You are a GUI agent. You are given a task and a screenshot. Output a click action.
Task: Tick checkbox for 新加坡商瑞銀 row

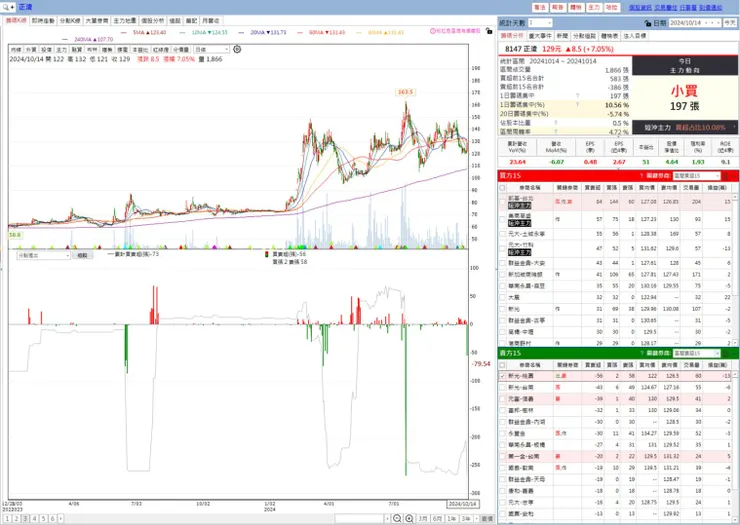click(x=503, y=274)
